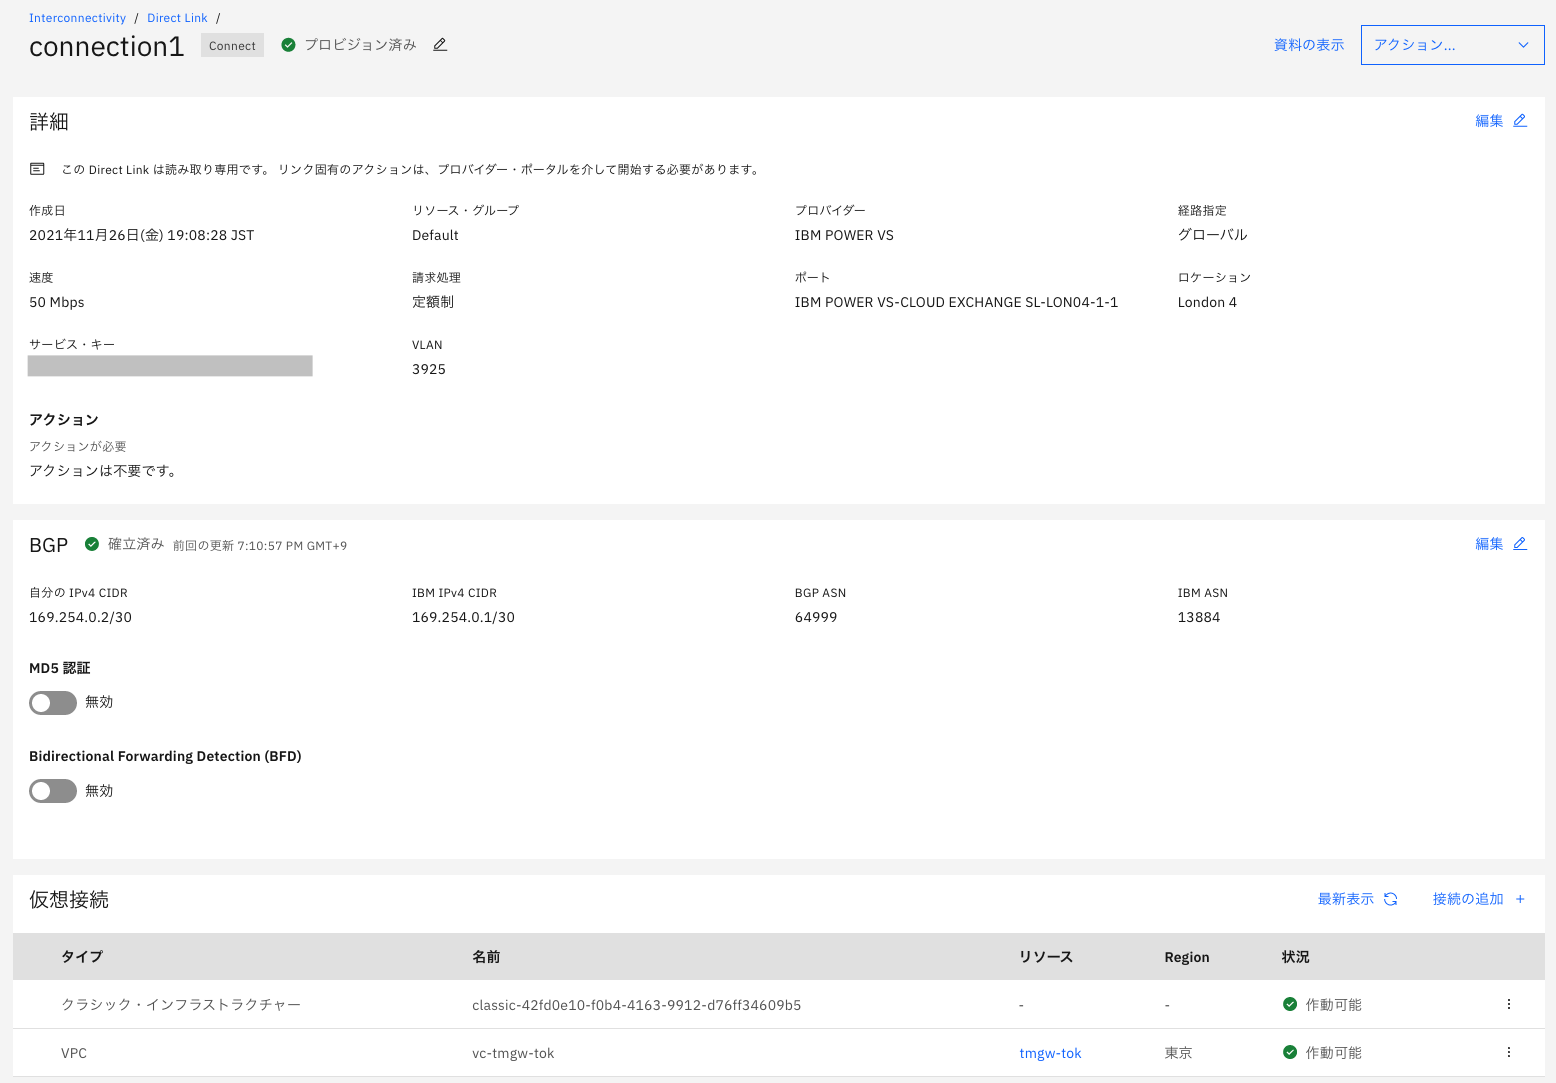
Task: Click 最新表示 refresh link
Action: coord(1345,899)
